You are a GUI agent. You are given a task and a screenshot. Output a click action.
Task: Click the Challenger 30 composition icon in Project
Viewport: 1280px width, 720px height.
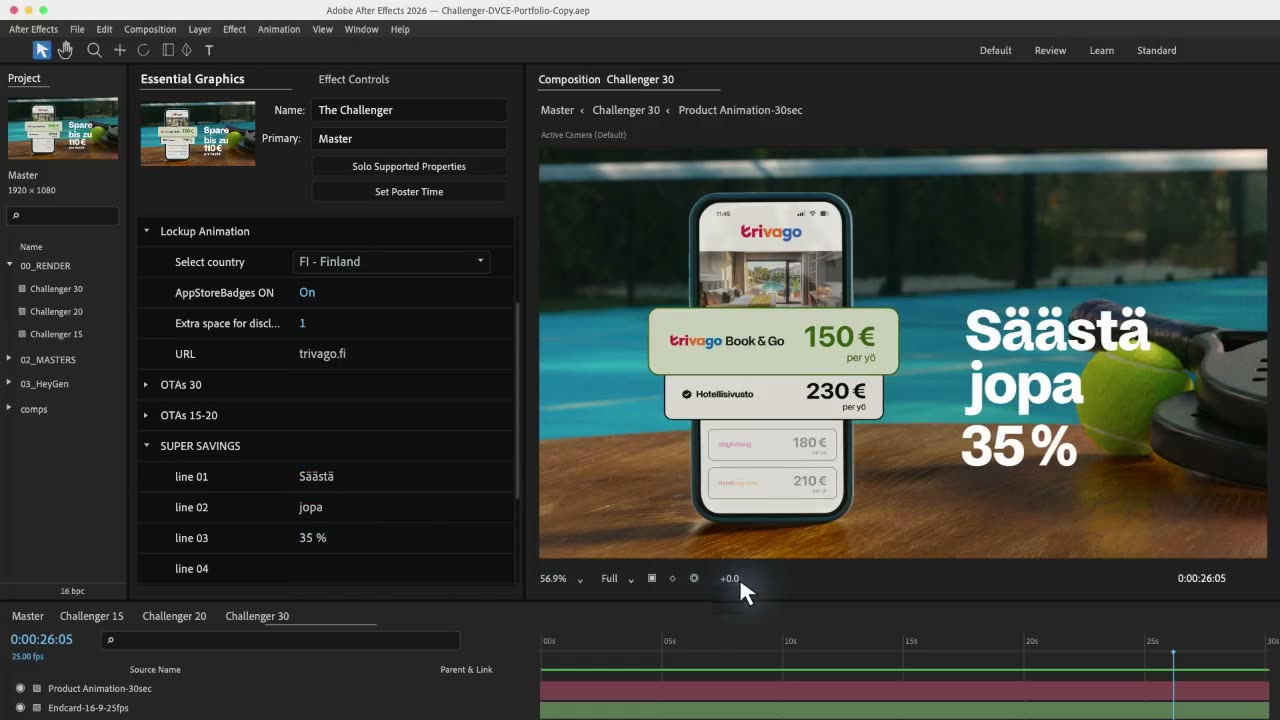[x=22, y=289]
